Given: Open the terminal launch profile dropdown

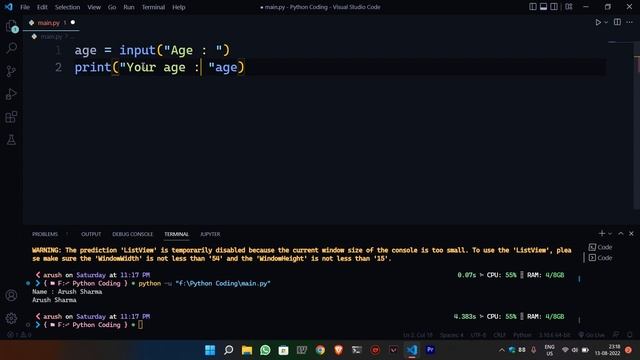Looking at the screenshot, I should (x=610, y=233).
